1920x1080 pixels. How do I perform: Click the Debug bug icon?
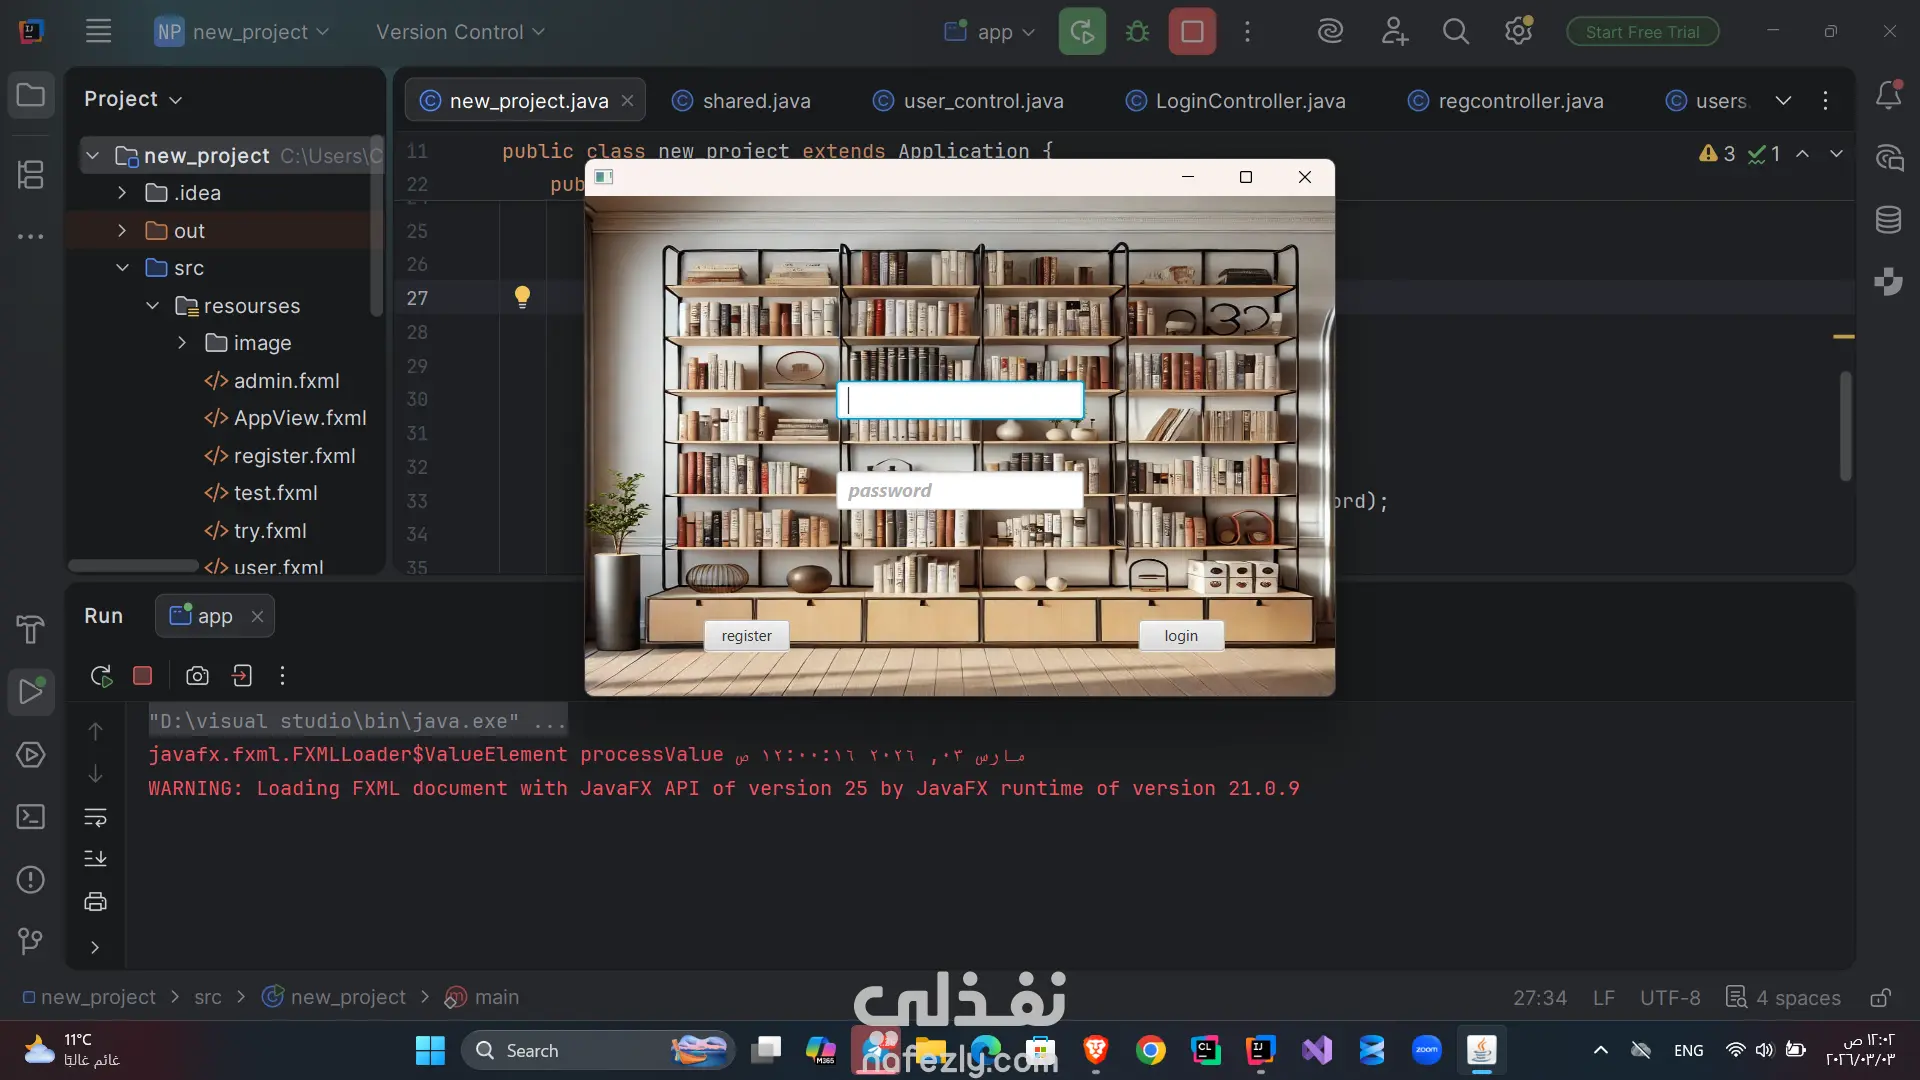(x=1137, y=32)
